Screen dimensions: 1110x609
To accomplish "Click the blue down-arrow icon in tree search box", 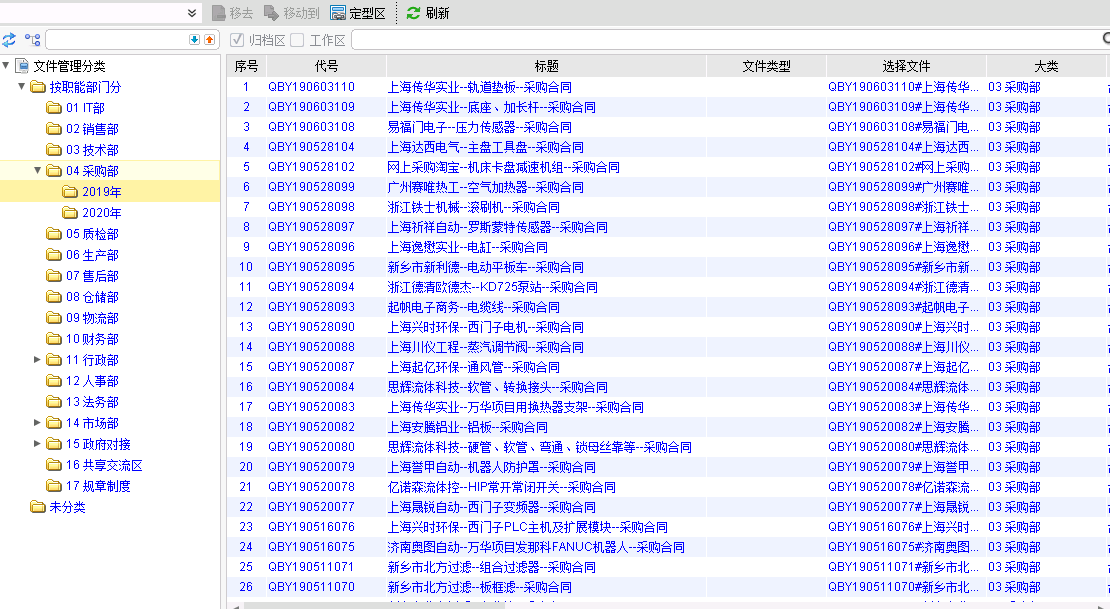I will (194, 40).
